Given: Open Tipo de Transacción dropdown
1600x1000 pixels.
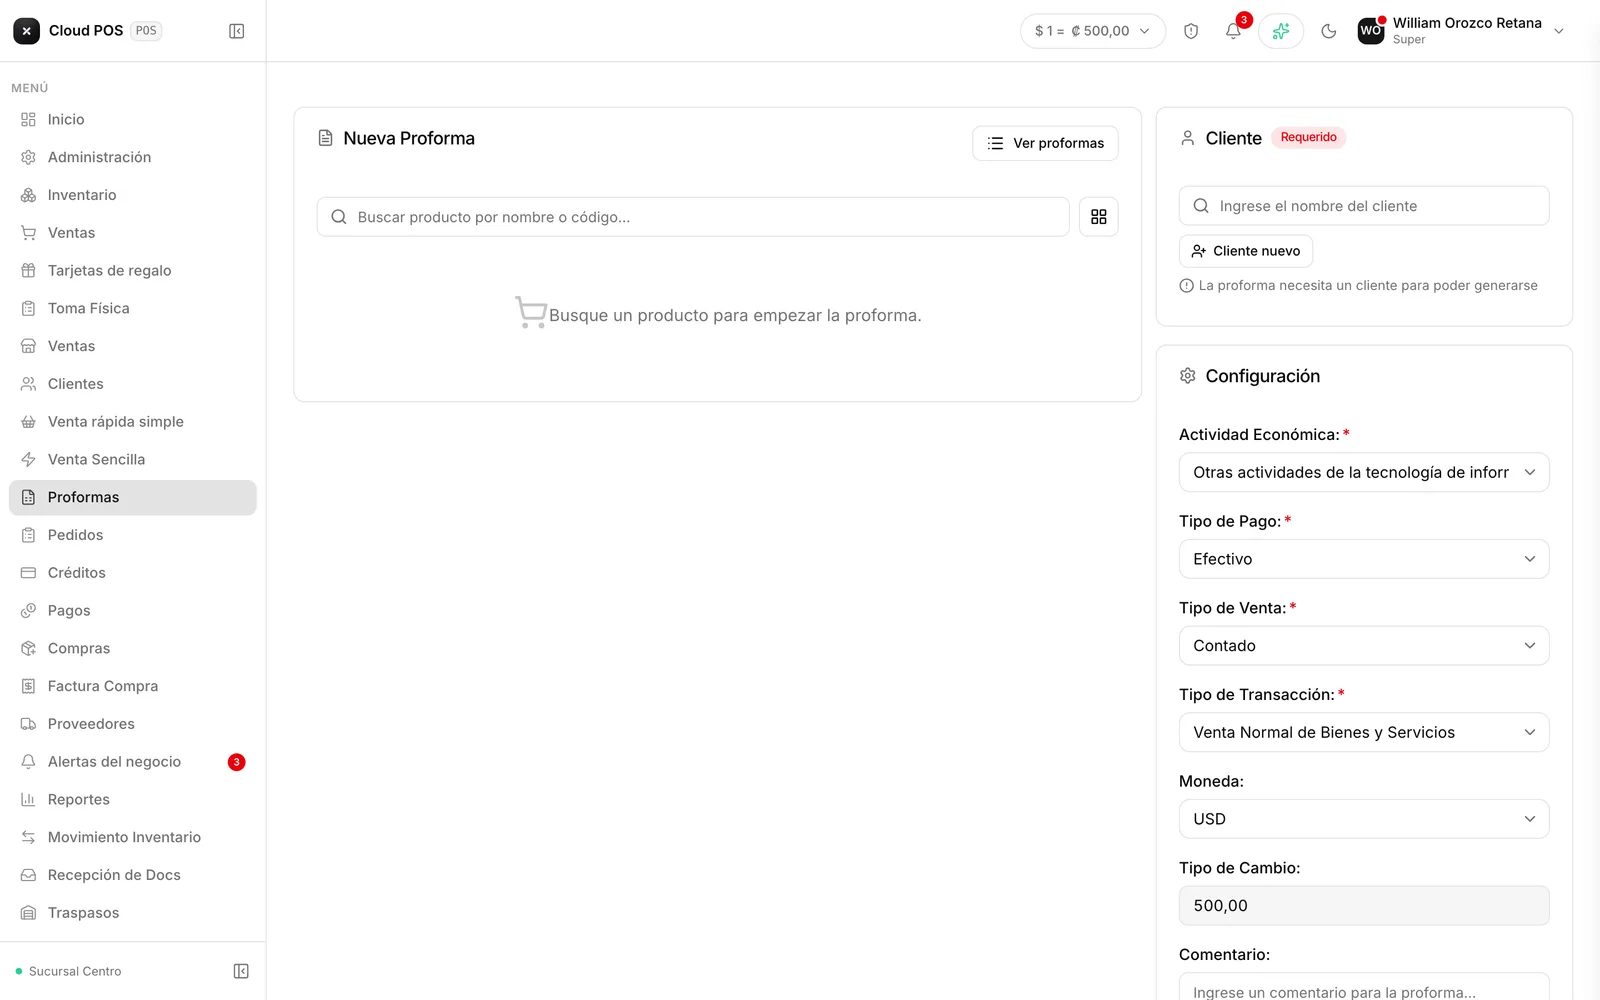Looking at the screenshot, I should [x=1364, y=733].
